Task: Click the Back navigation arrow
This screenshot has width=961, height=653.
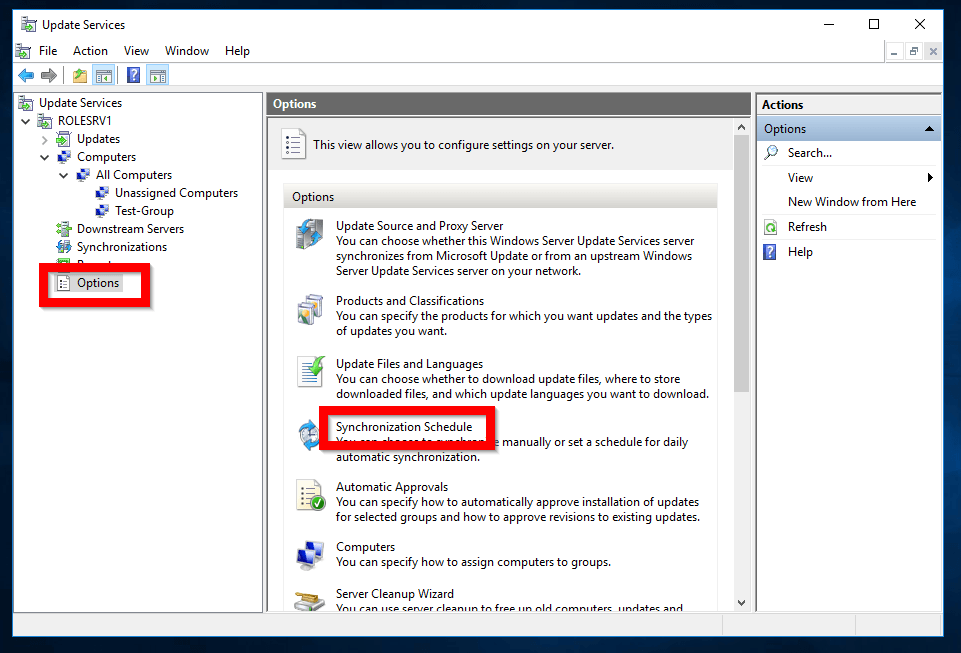Action: 25,74
